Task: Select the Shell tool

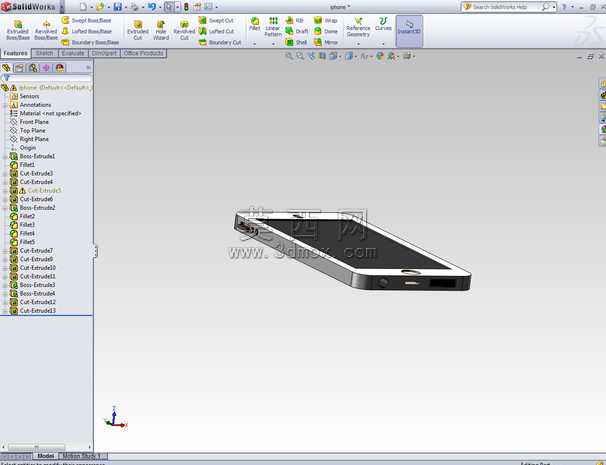Action: coord(296,42)
